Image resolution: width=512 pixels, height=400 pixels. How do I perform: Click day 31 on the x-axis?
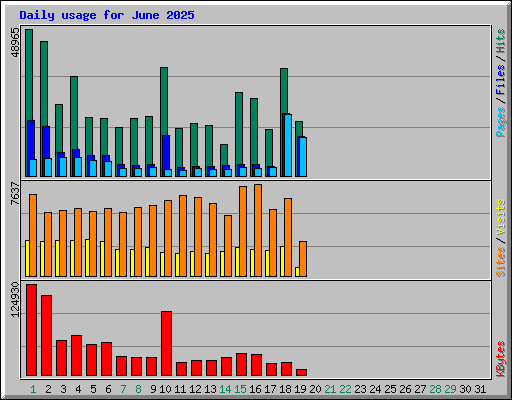(x=480, y=389)
